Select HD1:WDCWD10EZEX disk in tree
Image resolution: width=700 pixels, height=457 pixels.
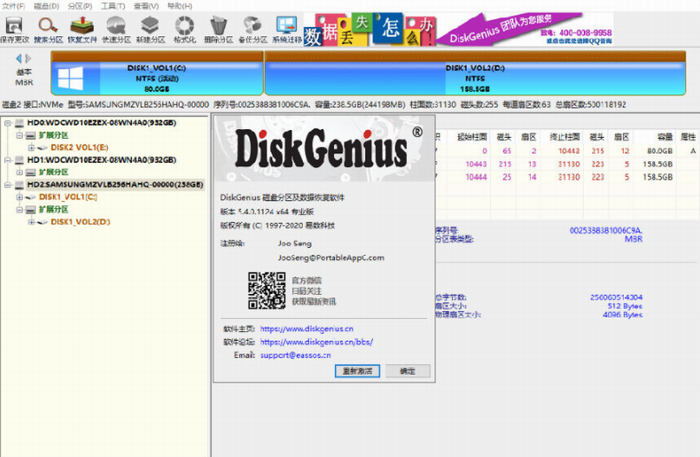click(101, 160)
